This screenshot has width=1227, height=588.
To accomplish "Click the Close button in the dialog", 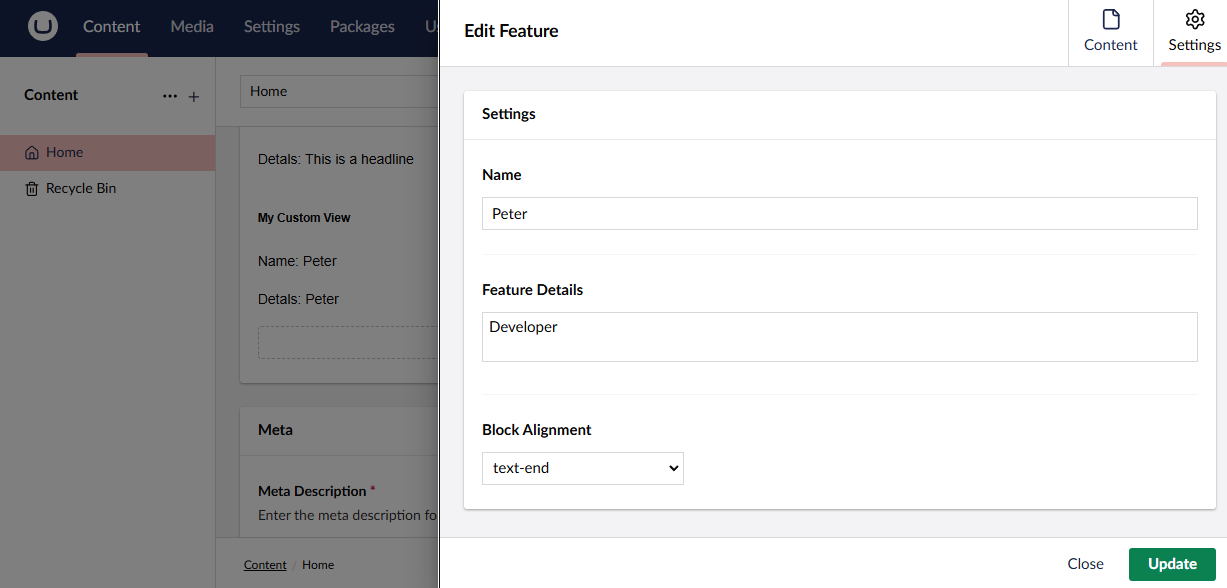I will (x=1085, y=564).
